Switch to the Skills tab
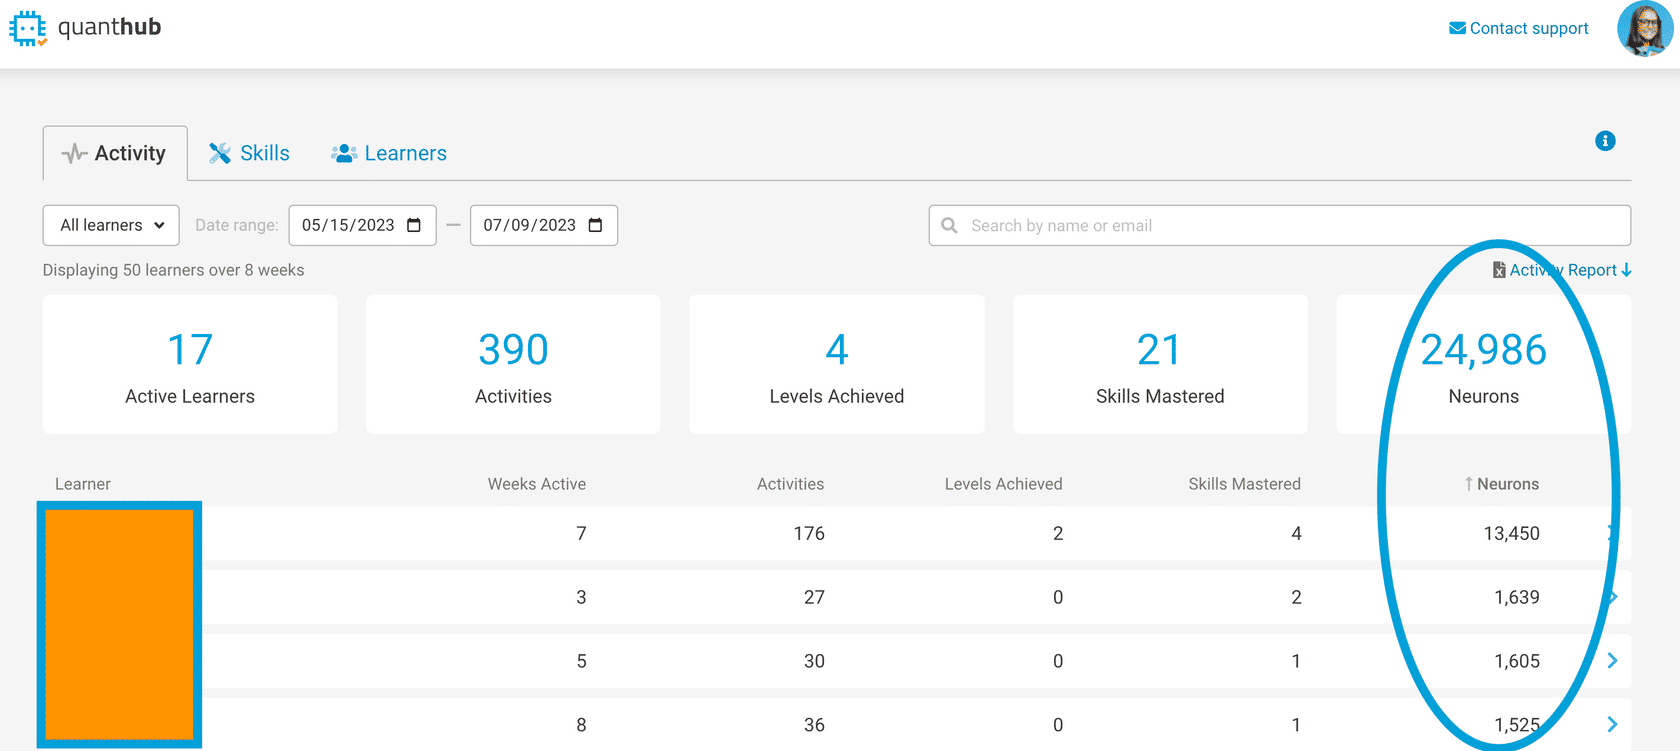Image resolution: width=1680 pixels, height=751 pixels. [249, 153]
